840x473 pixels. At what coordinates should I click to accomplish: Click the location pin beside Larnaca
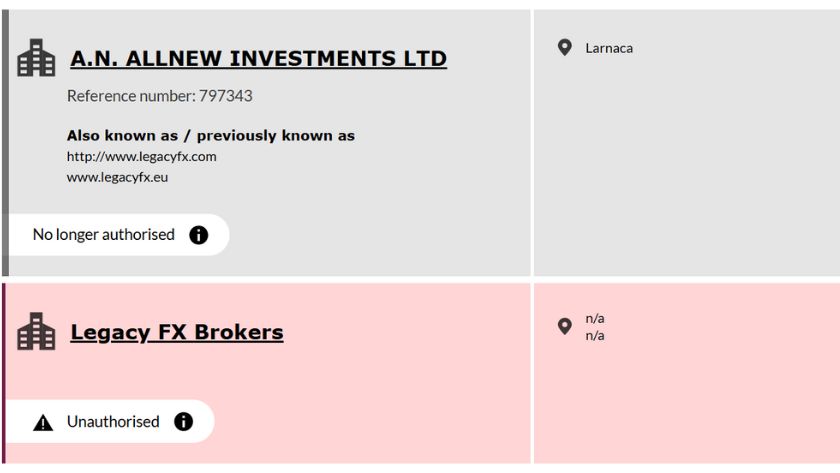pyautogui.click(x=564, y=47)
